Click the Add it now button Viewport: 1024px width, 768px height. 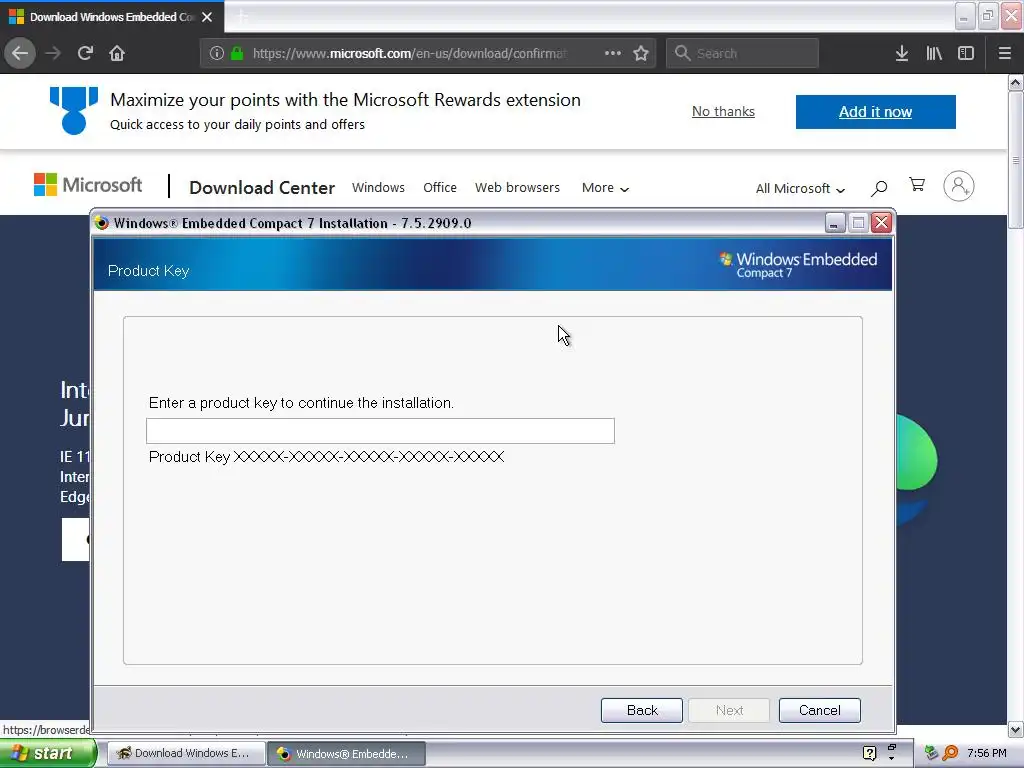[x=875, y=112]
